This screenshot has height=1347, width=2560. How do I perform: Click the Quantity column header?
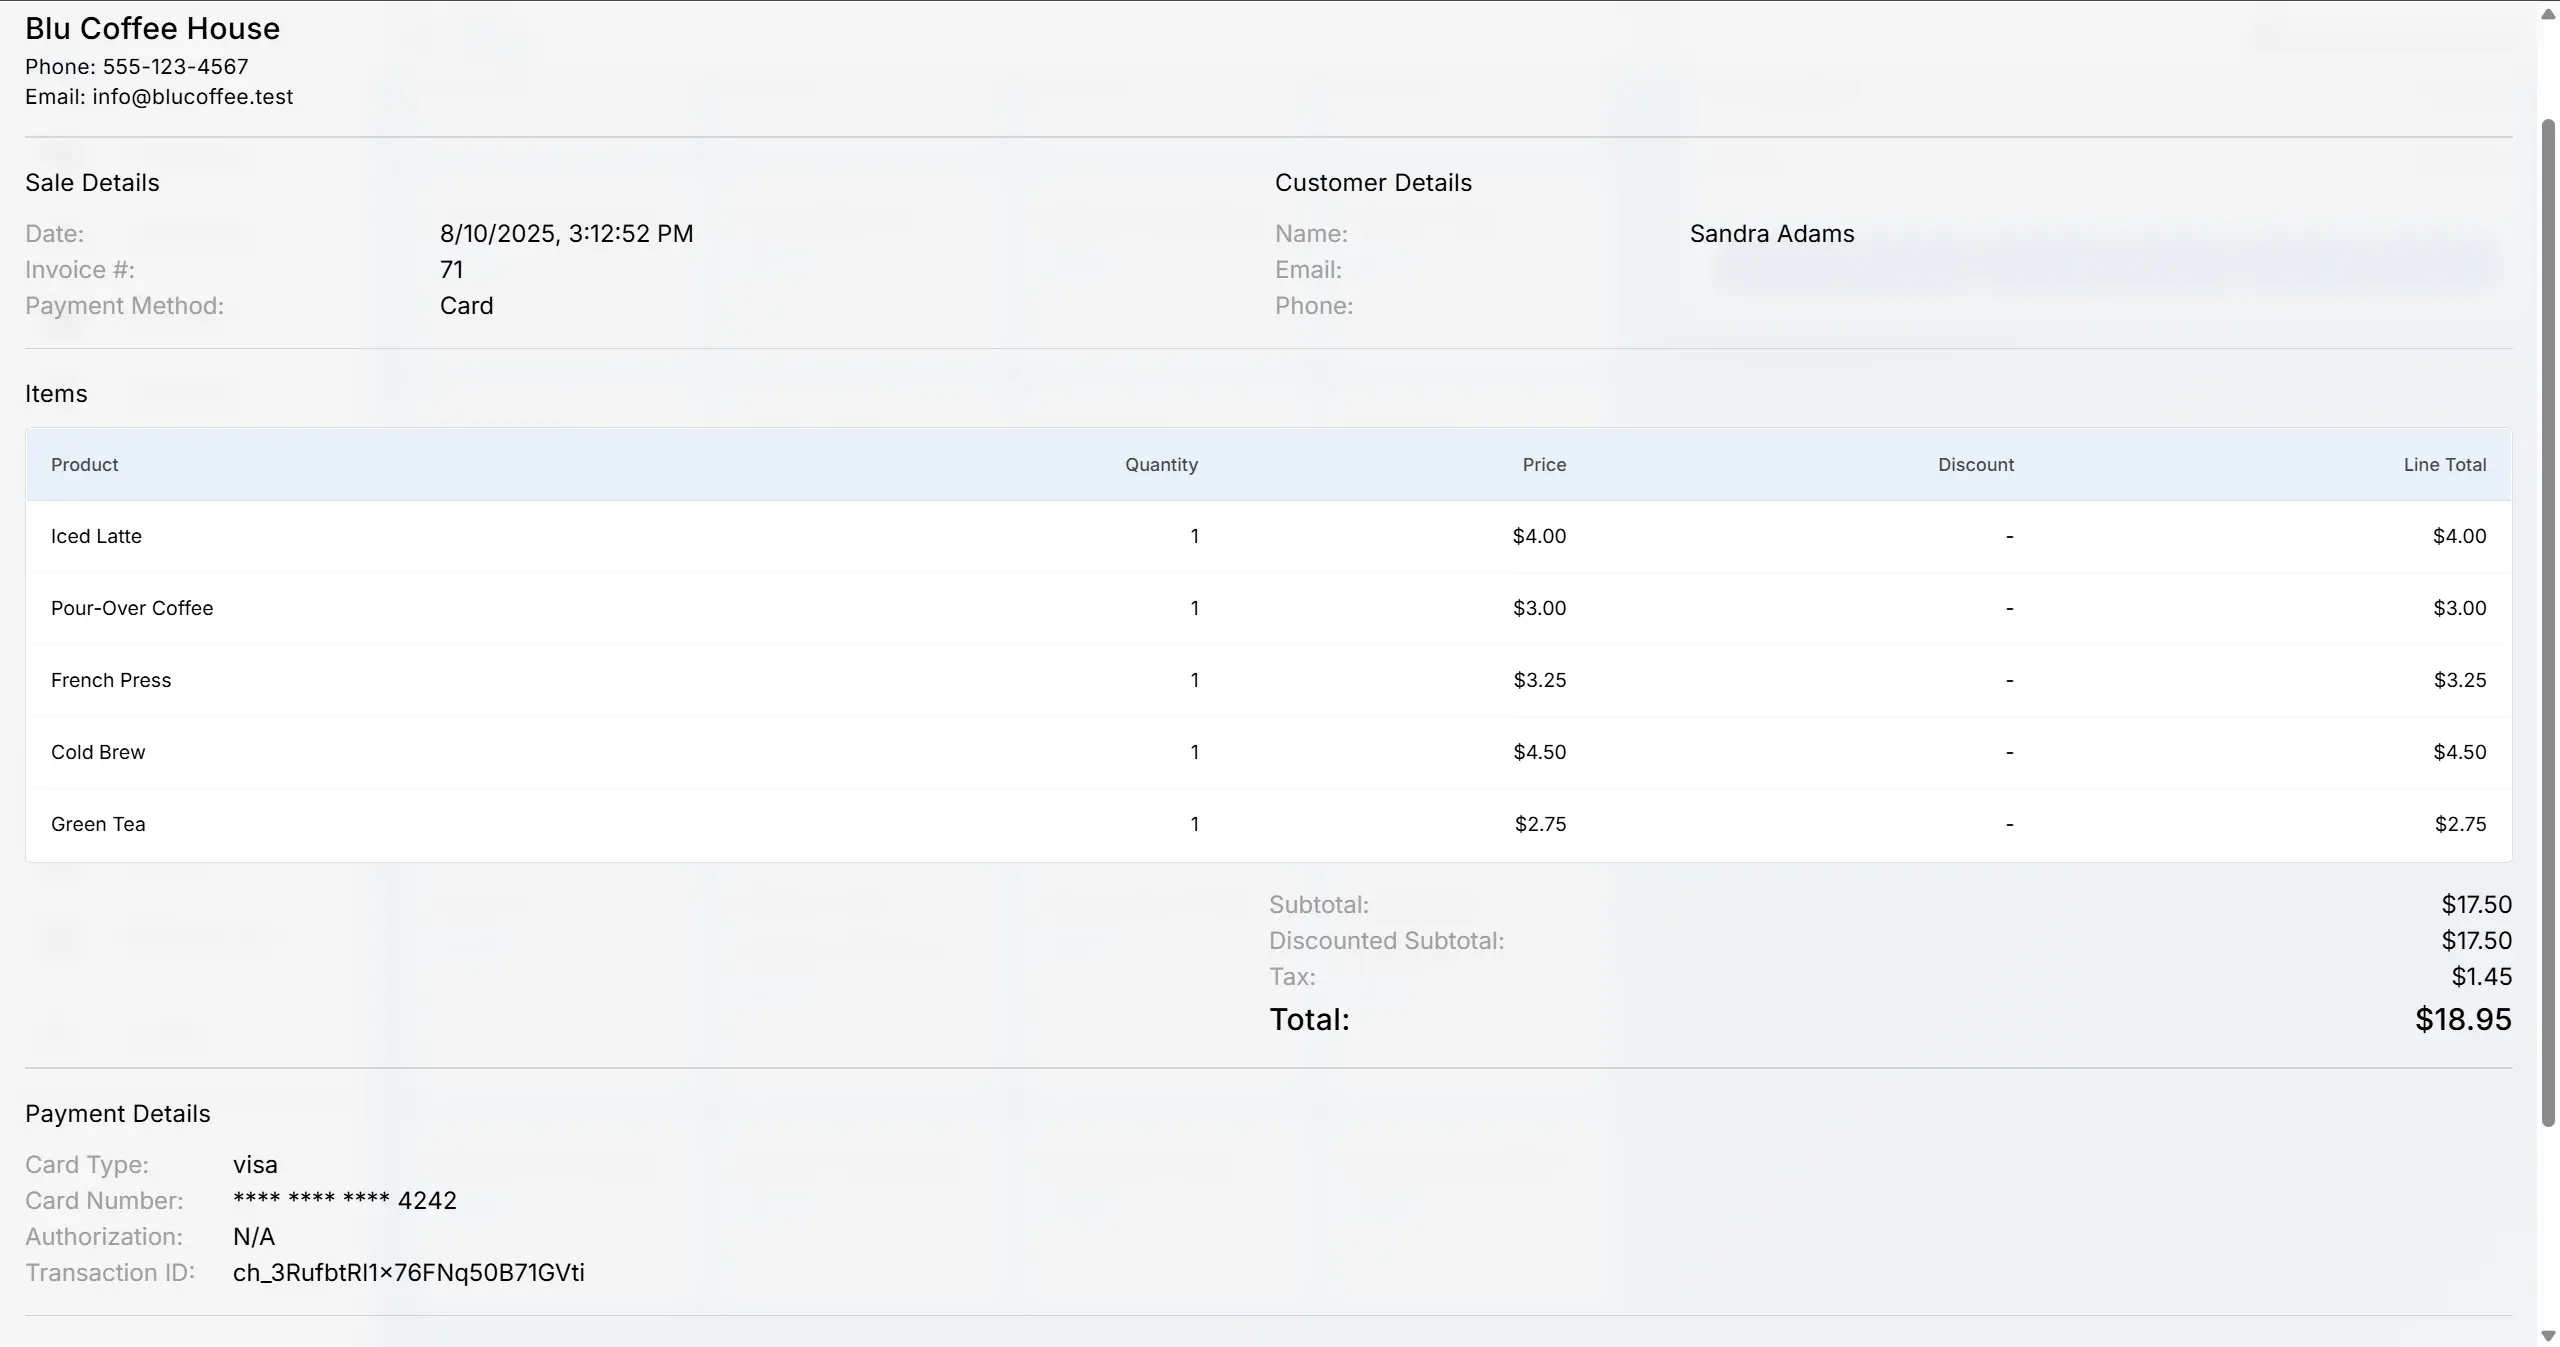tap(1160, 464)
